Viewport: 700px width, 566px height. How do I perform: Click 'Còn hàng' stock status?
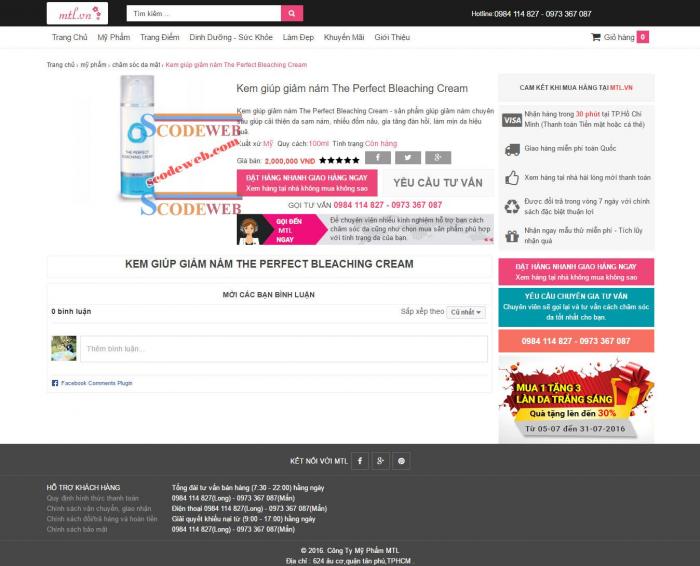[x=381, y=144]
